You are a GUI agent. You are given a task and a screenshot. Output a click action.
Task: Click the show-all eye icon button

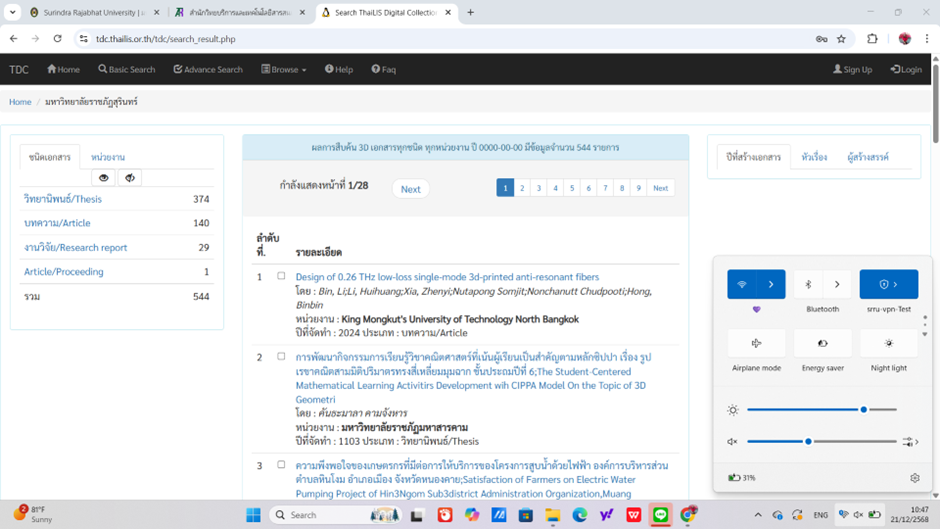(104, 178)
